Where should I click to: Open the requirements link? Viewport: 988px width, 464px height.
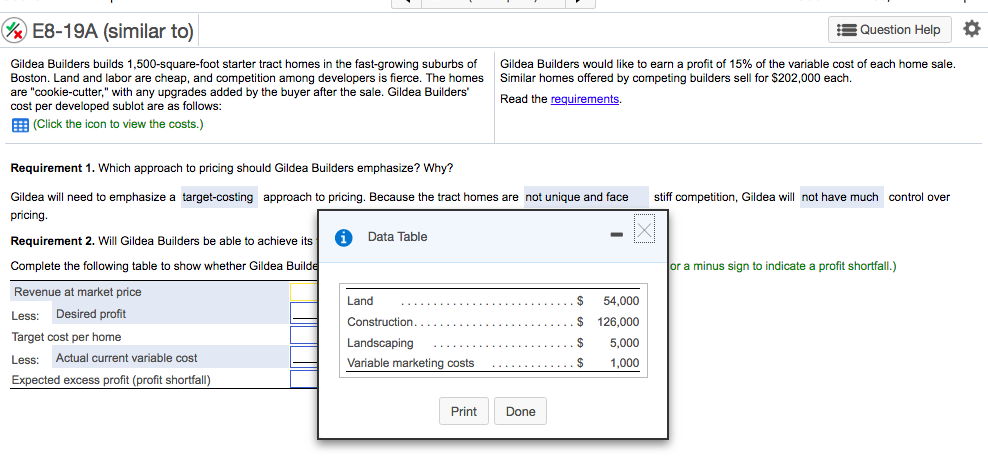point(584,99)
